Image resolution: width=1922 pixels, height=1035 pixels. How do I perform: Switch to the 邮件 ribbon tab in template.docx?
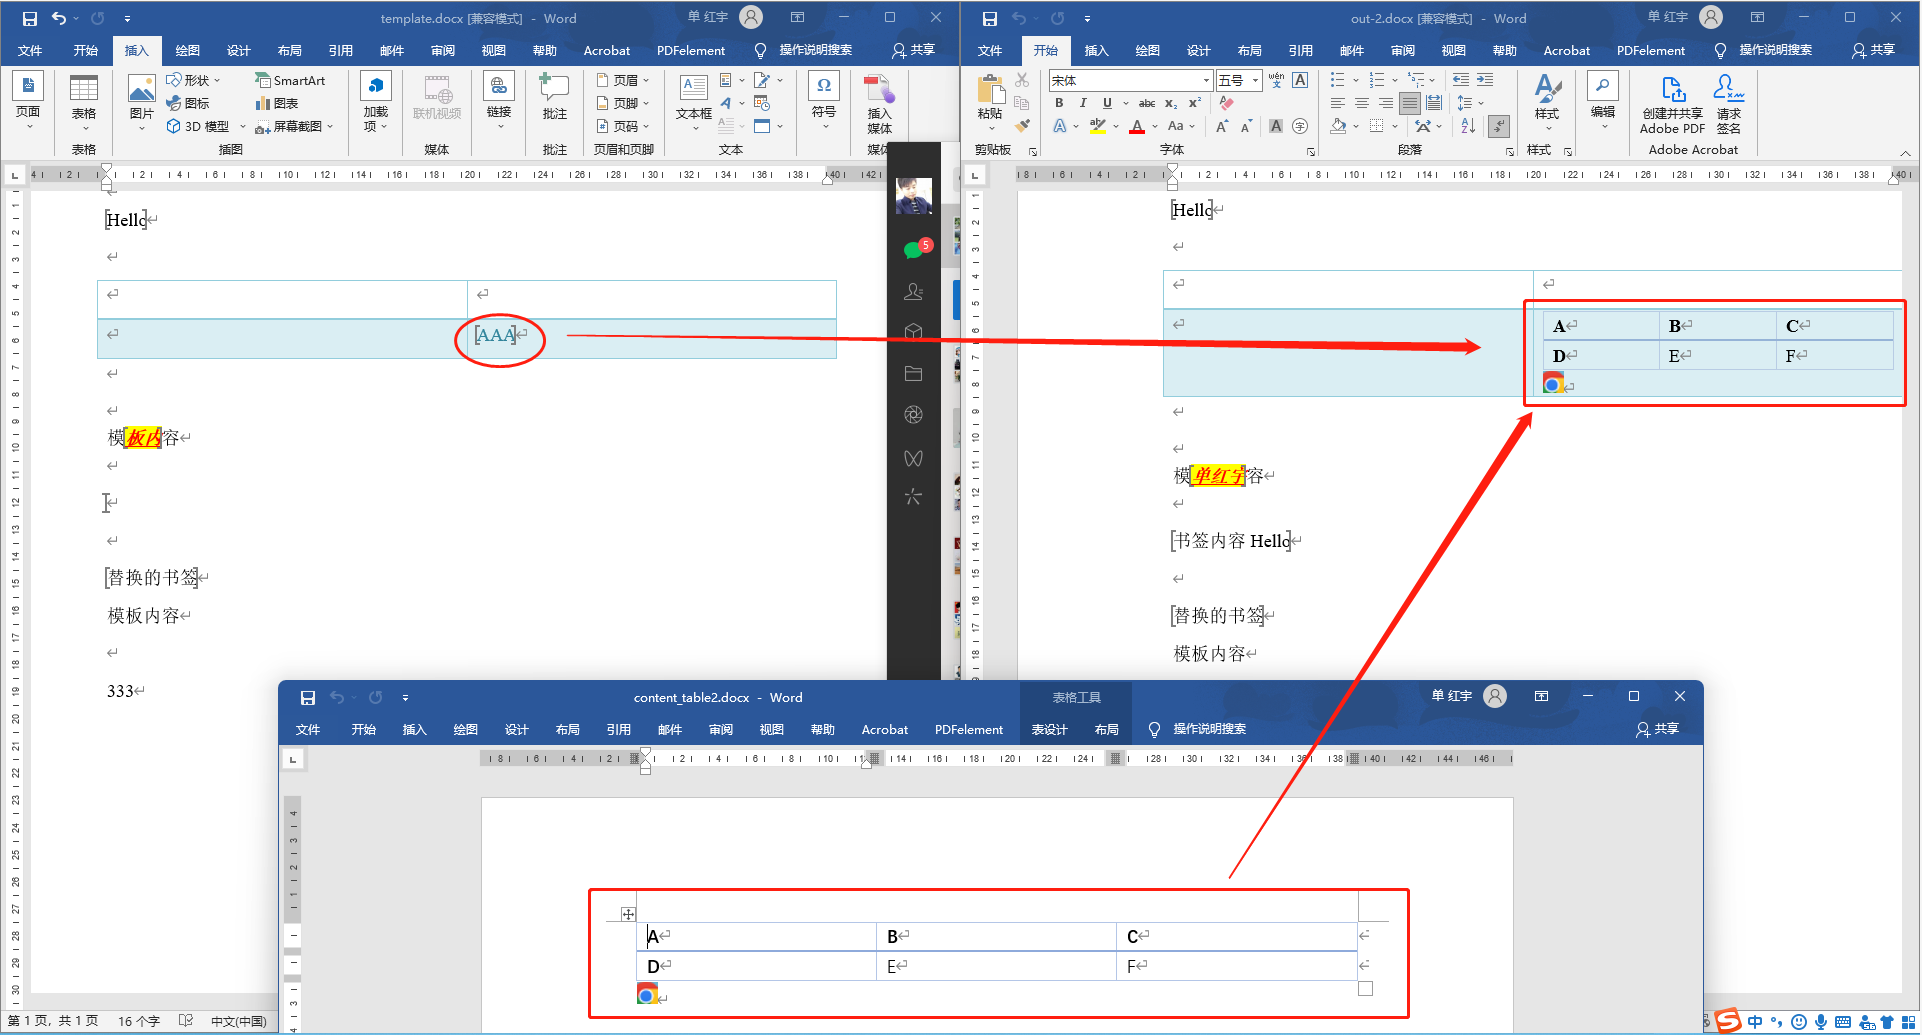pyautogui.click(x=390, y=50)
